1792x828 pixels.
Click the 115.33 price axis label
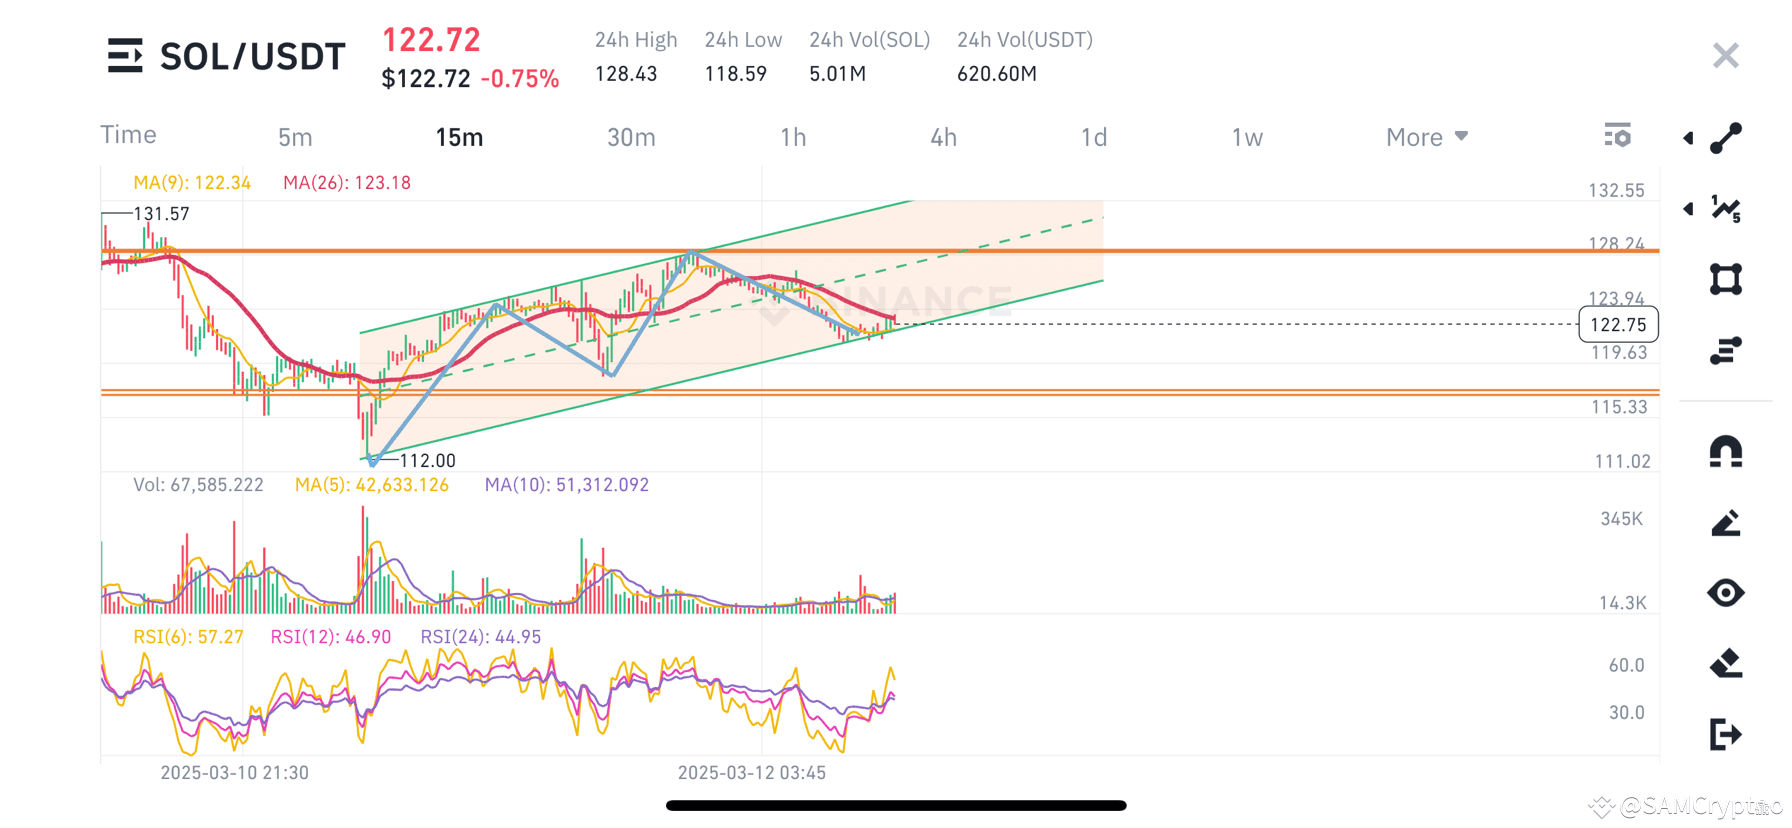point(1619,407)
